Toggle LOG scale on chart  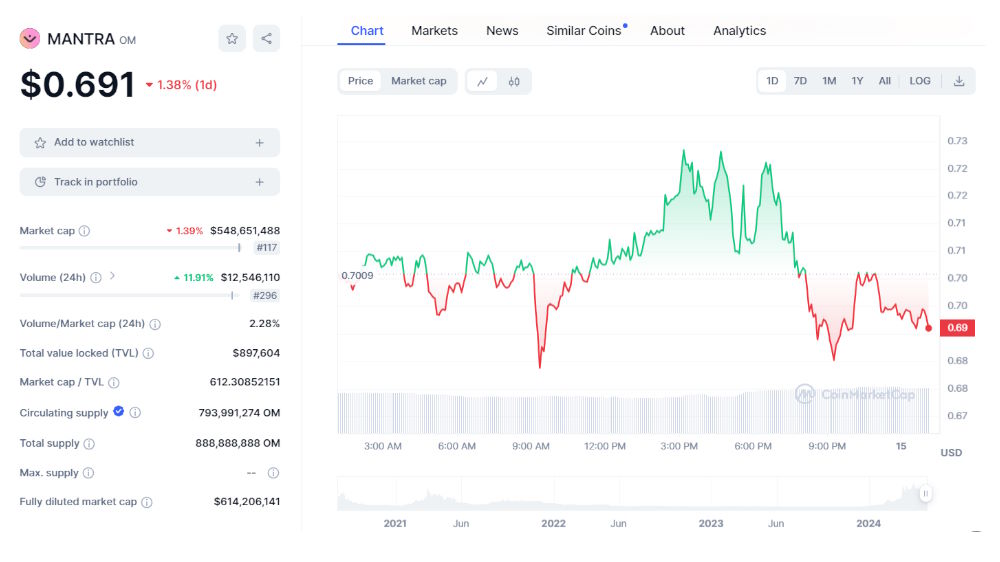(920, 81)
